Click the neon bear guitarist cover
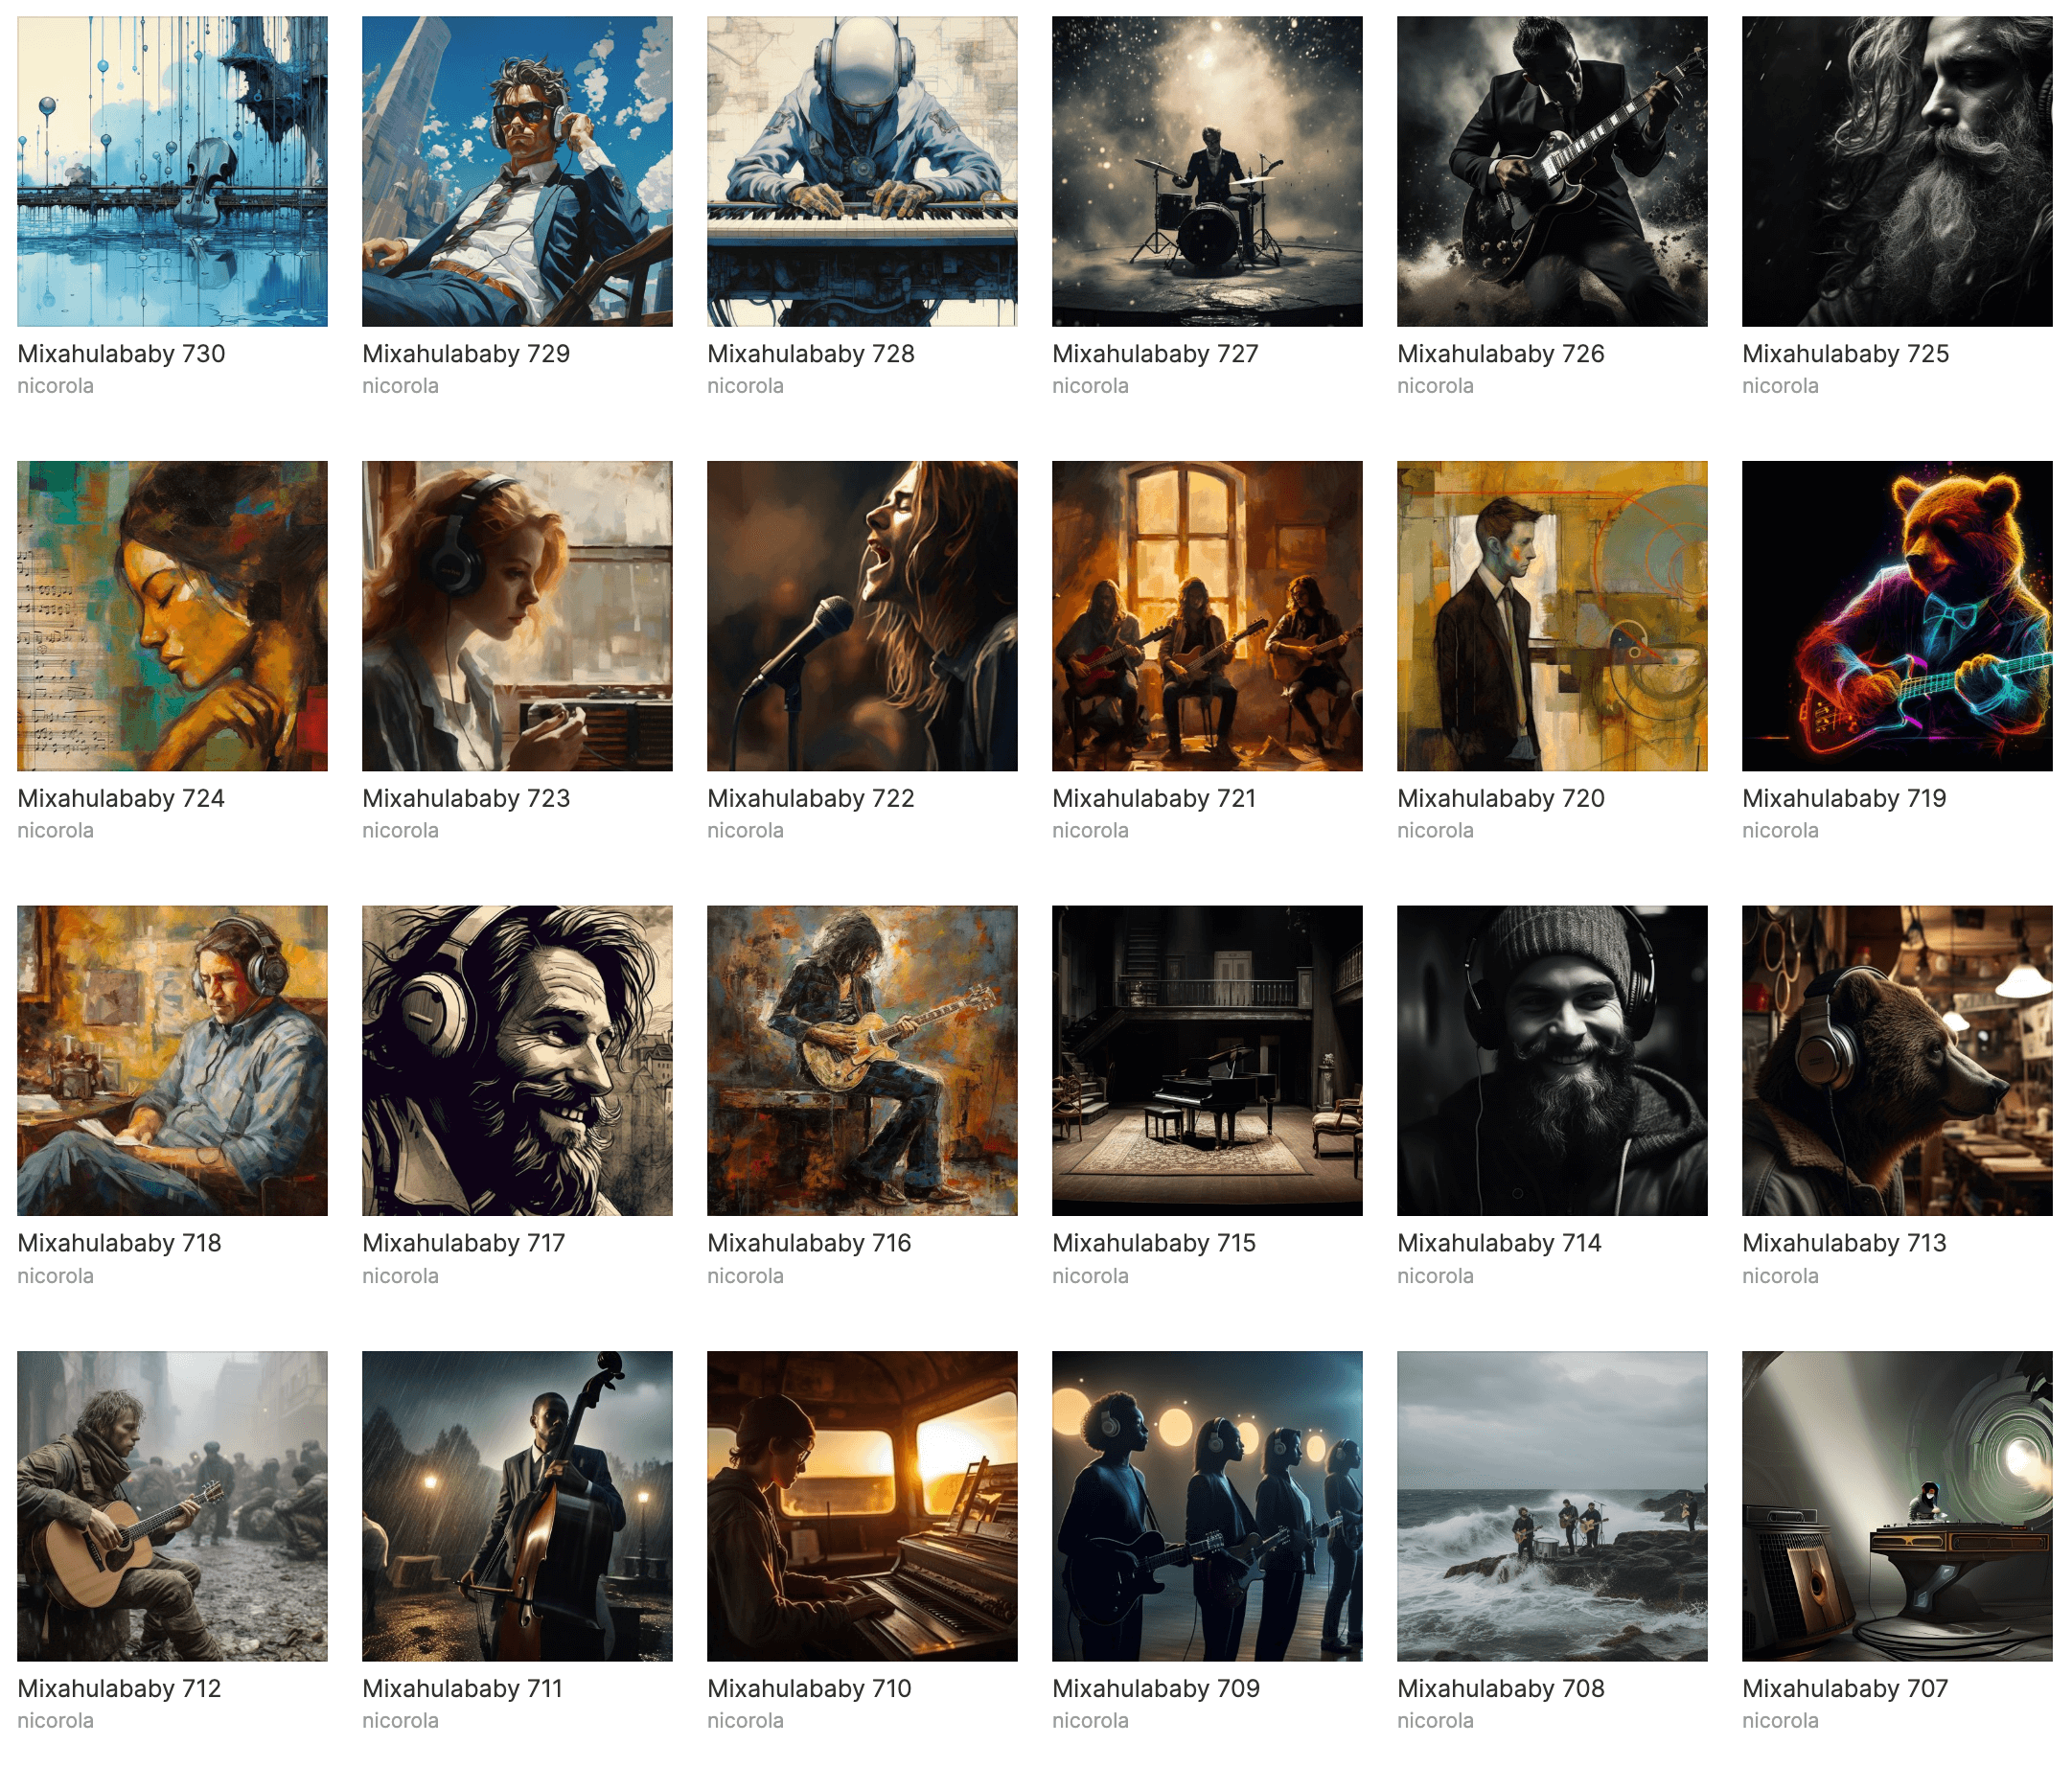The height and width of the screenshot is (1767, 2072). [1896, 615]
